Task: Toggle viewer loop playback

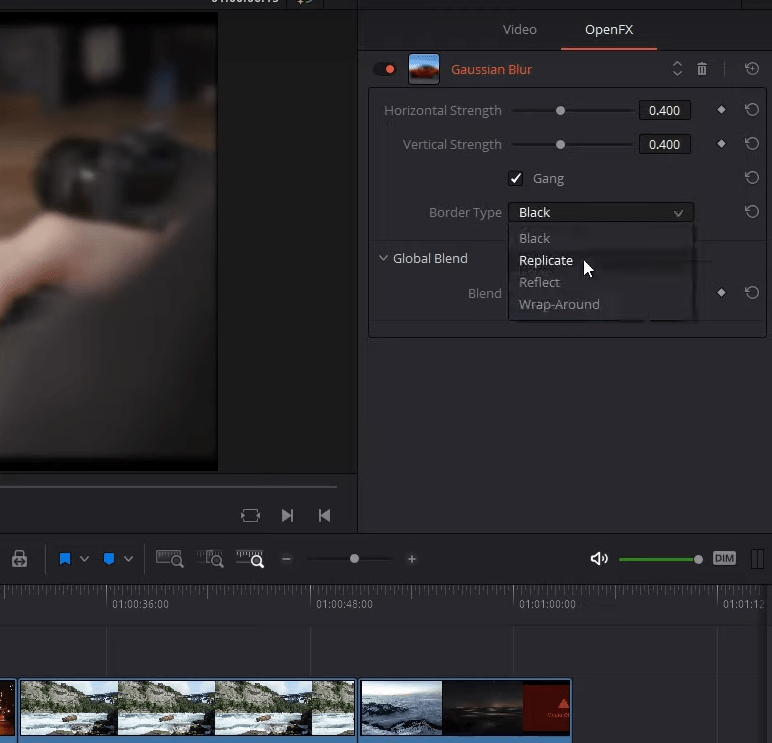Action: 251,516
